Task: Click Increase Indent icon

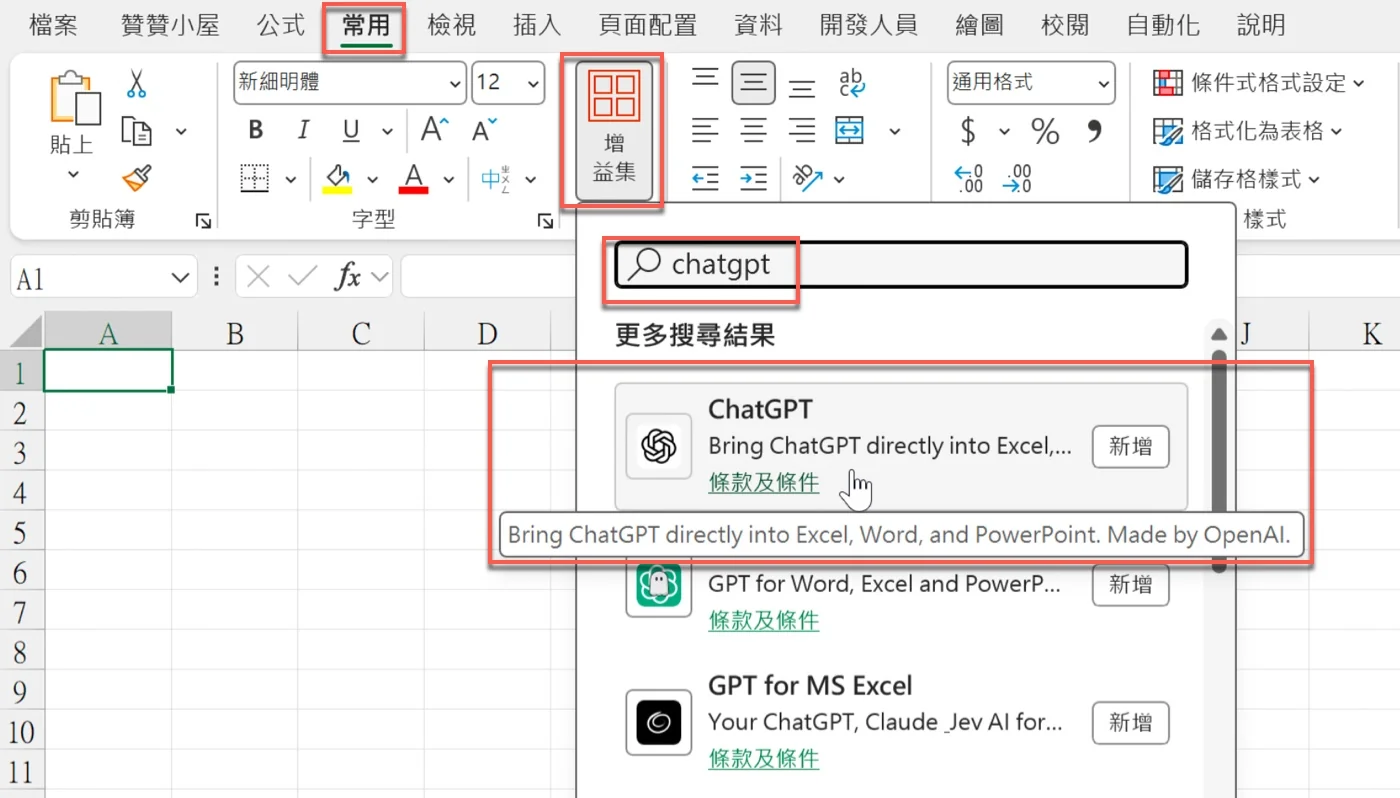Action: click(x=753, y=179)
